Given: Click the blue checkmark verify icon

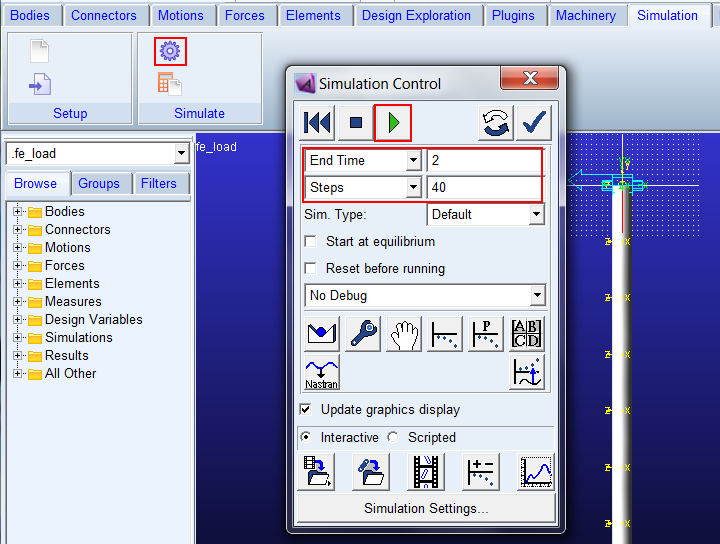Looking at the screenshot, I should pos(534,123).
